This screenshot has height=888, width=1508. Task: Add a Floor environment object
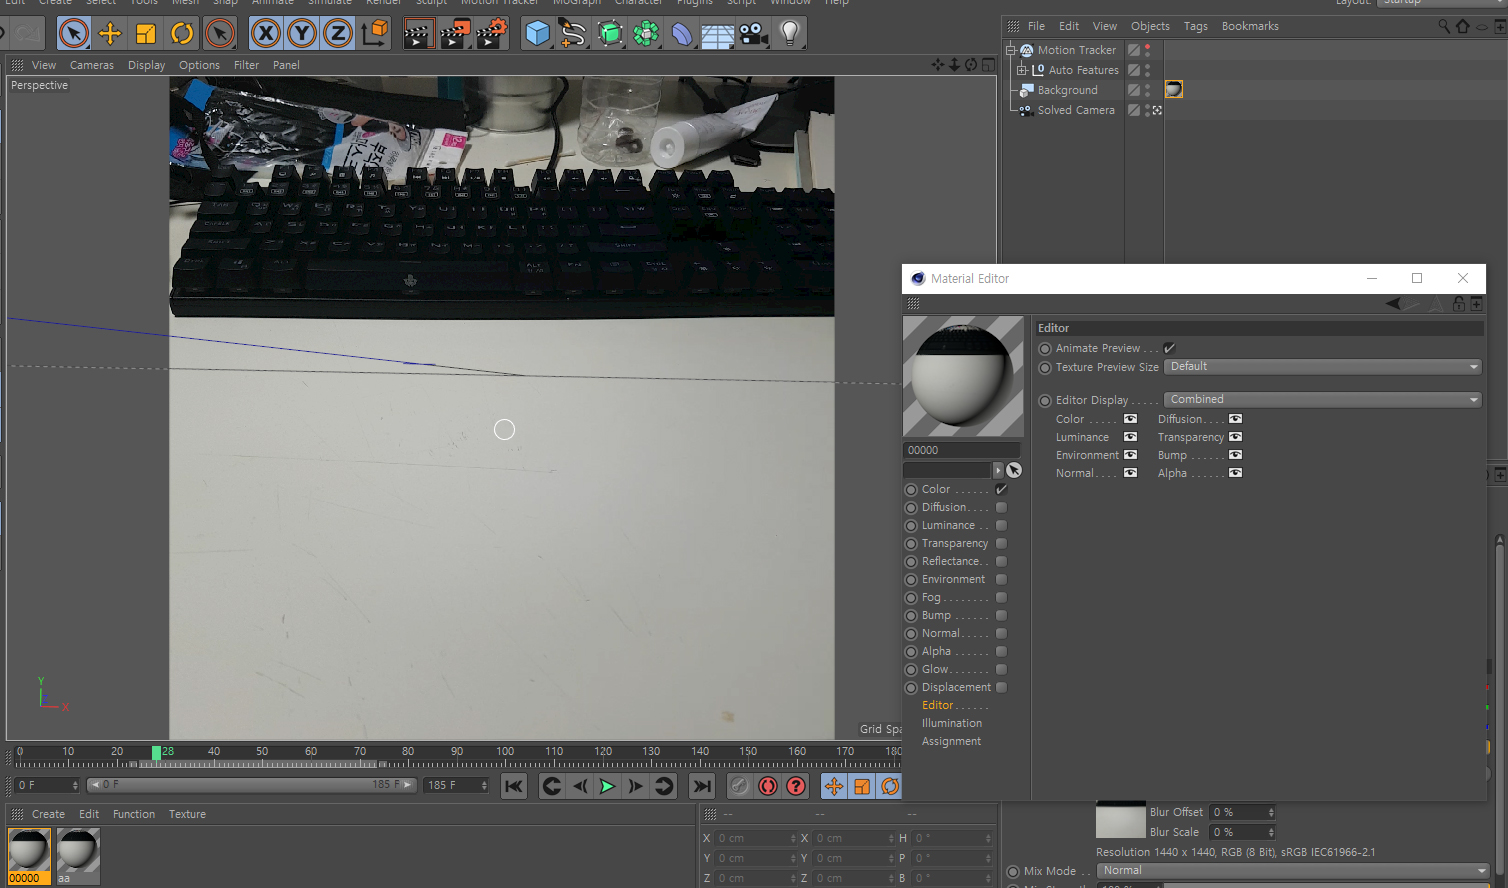tap(718, 33)
